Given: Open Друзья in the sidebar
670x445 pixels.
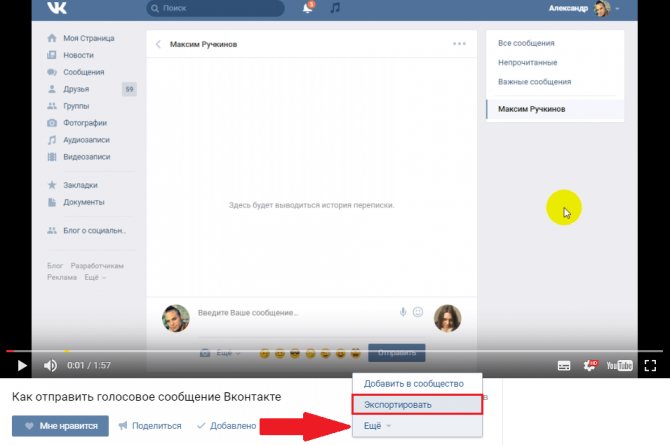Looking at the screenshot, I should (x=76, y=89).
